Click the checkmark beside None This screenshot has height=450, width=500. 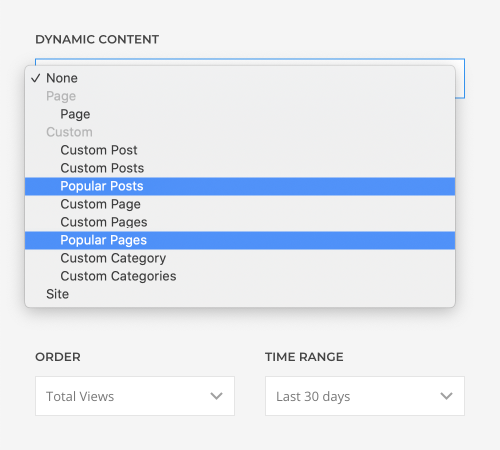pyautogui.click(x=36, y=78)
